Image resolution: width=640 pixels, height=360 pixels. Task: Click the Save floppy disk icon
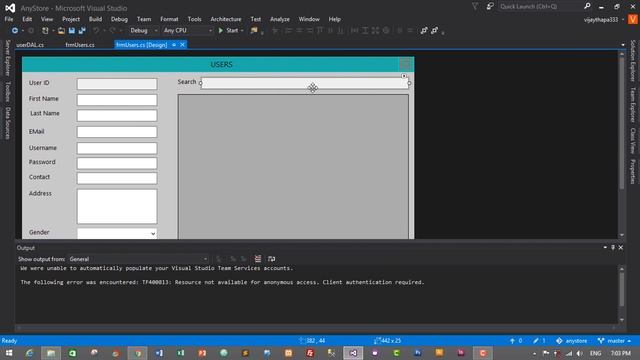coord(72,31)
